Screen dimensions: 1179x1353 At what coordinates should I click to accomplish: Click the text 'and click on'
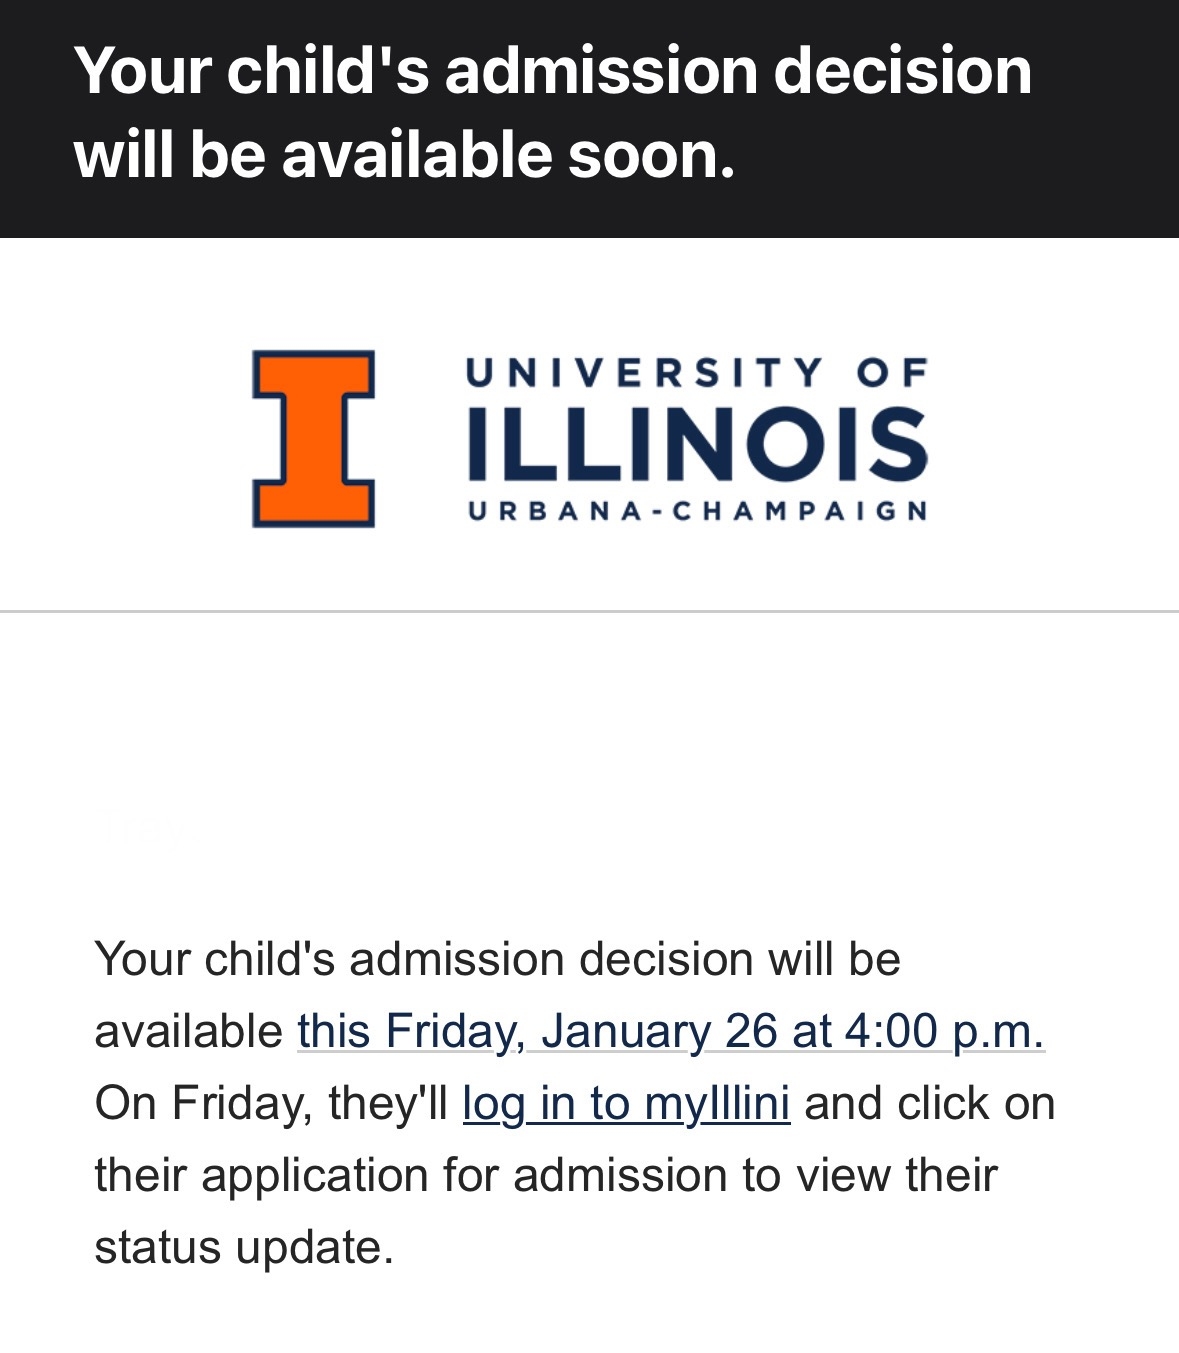929,1104
